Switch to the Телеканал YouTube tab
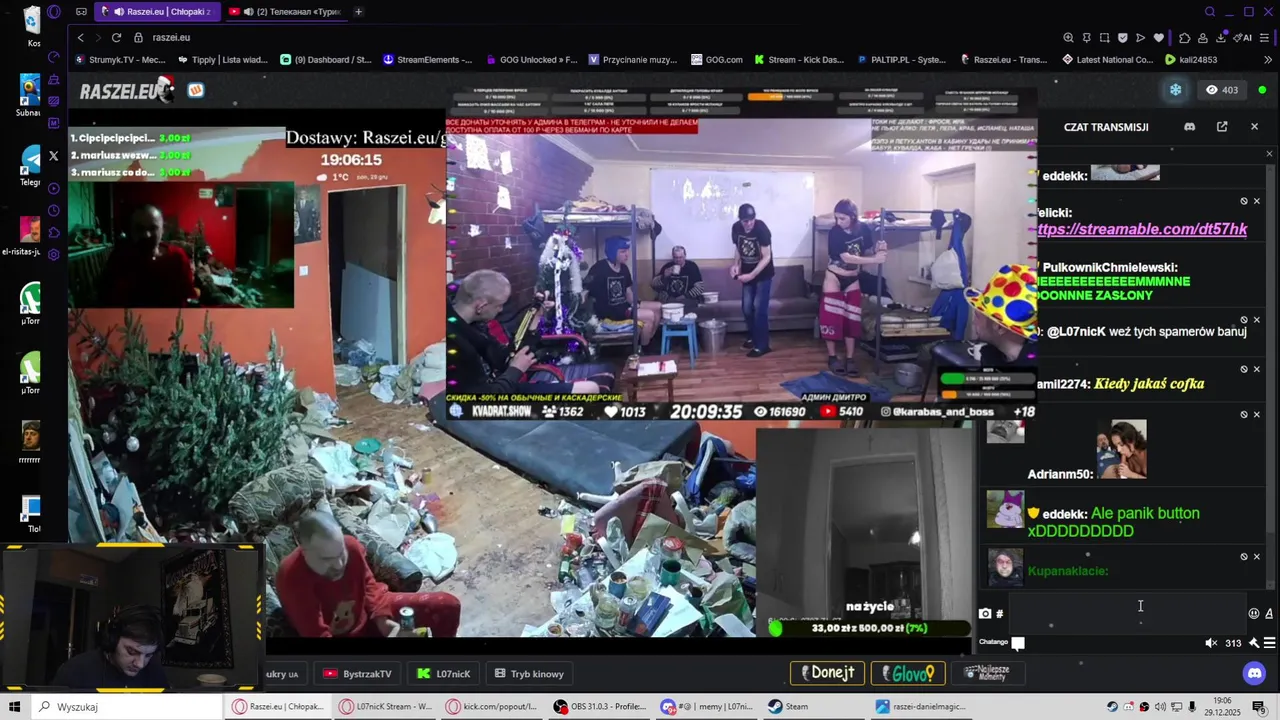1280x720 pixels. tap(286, 12)
